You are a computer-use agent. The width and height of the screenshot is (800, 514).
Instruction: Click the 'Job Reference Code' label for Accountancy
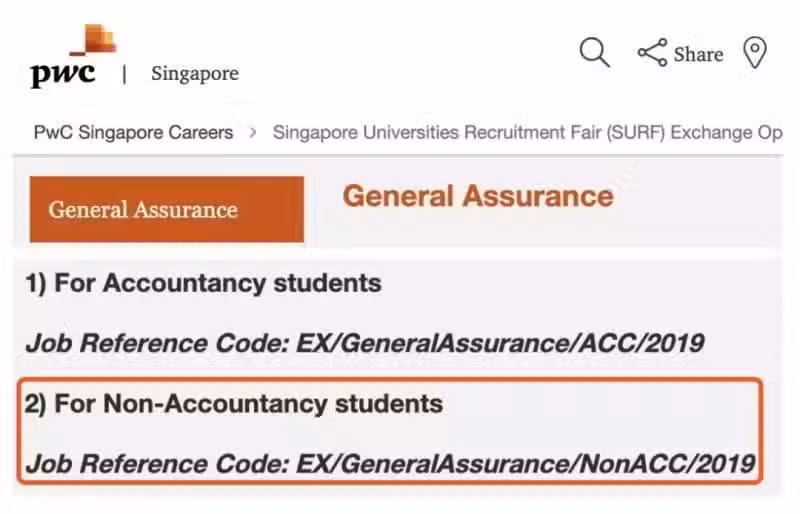pyautogui.click(x=158, y=342)
